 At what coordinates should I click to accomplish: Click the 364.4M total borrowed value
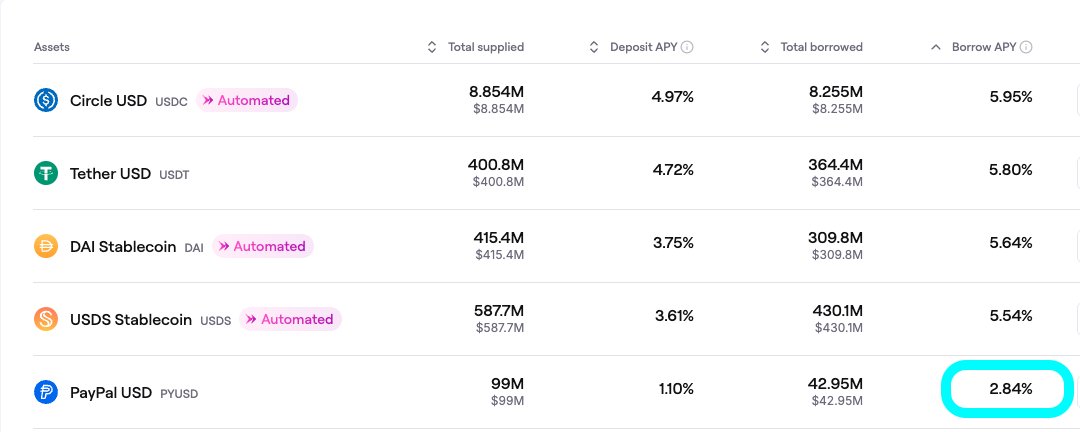click(835, 165)
